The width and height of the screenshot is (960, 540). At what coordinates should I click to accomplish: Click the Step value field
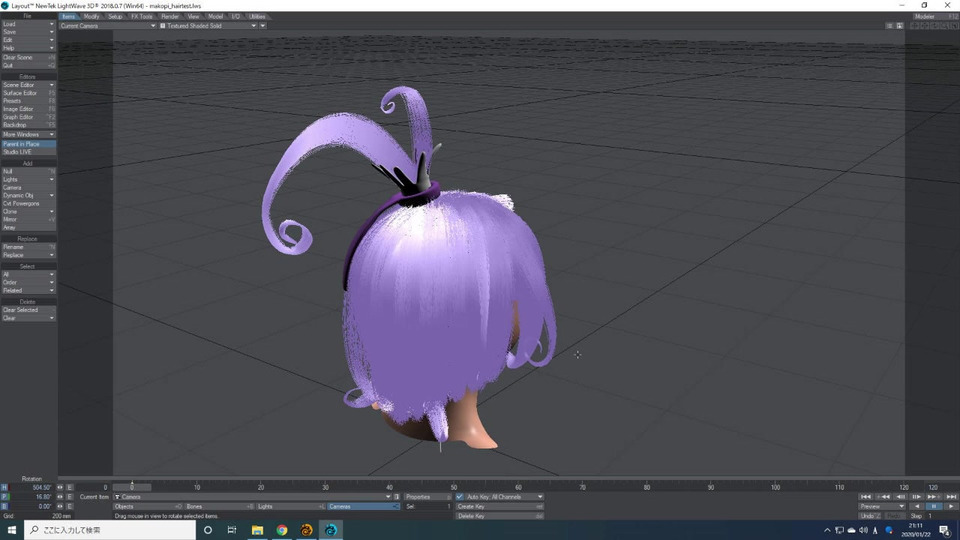click(x=942, y=516)
